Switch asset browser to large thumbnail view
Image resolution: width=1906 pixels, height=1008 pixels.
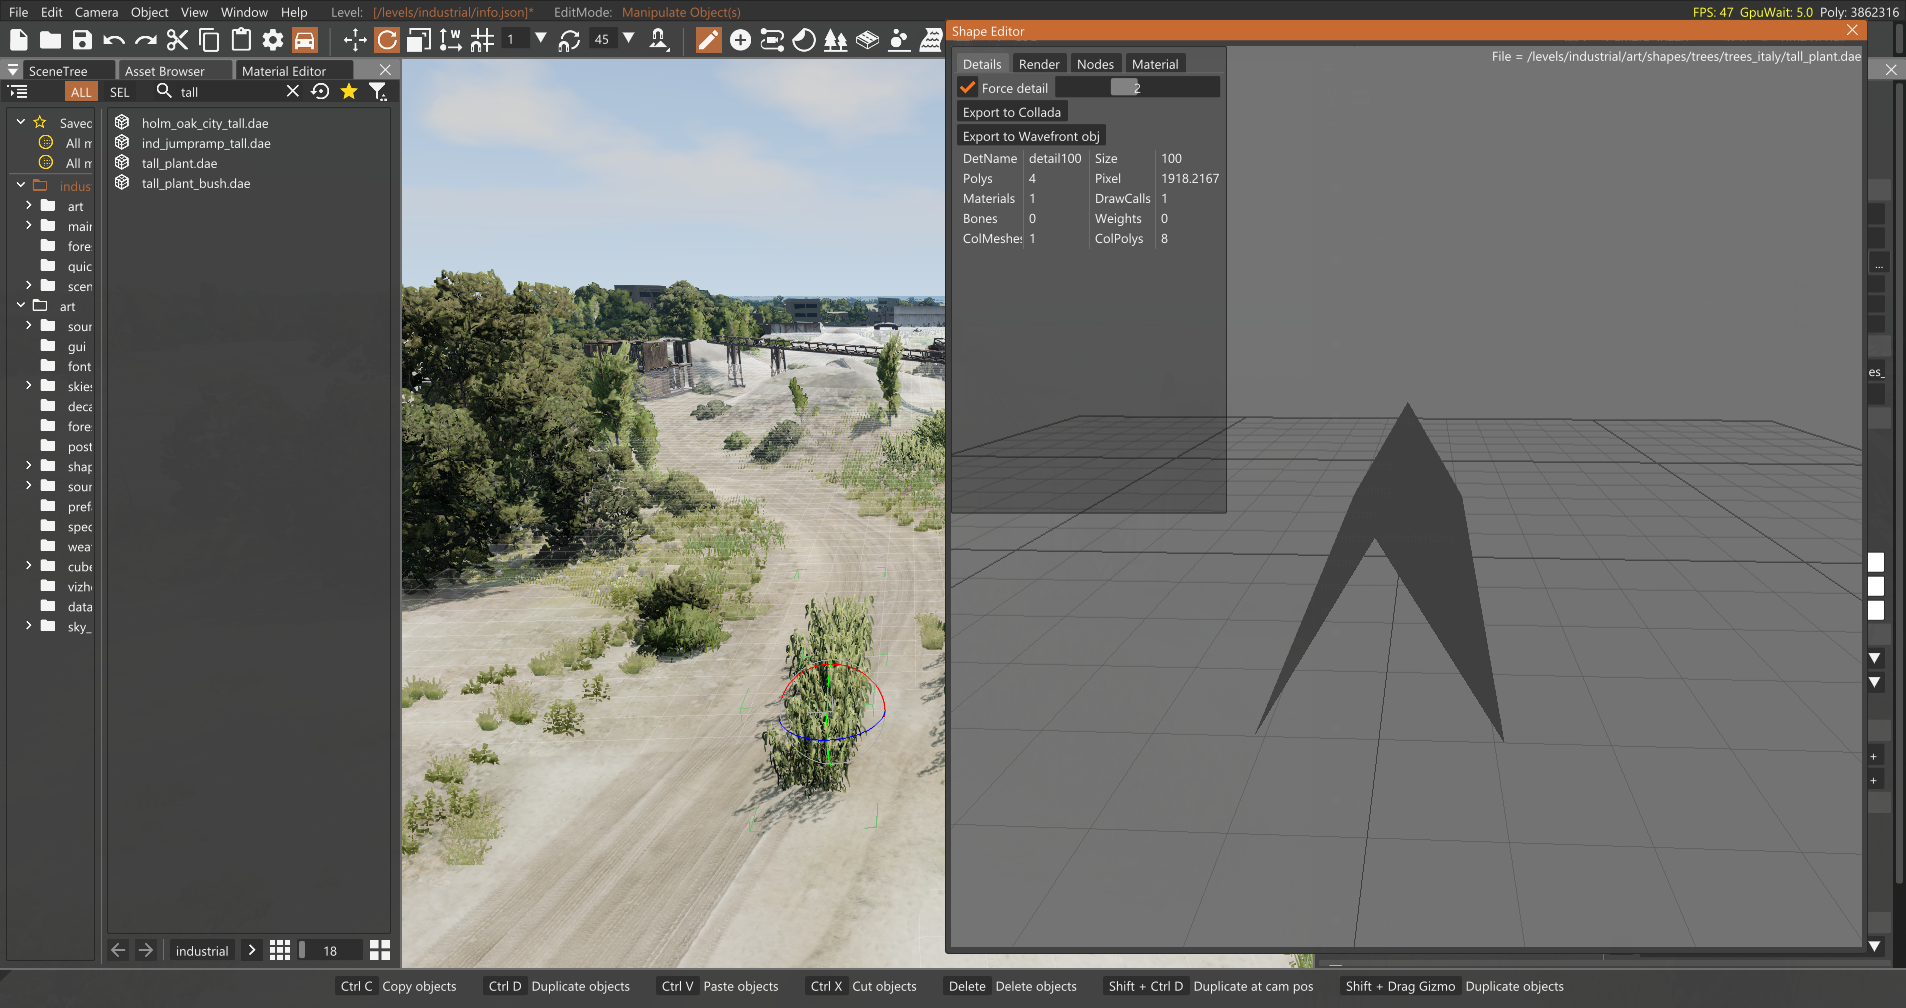(380, 950)
